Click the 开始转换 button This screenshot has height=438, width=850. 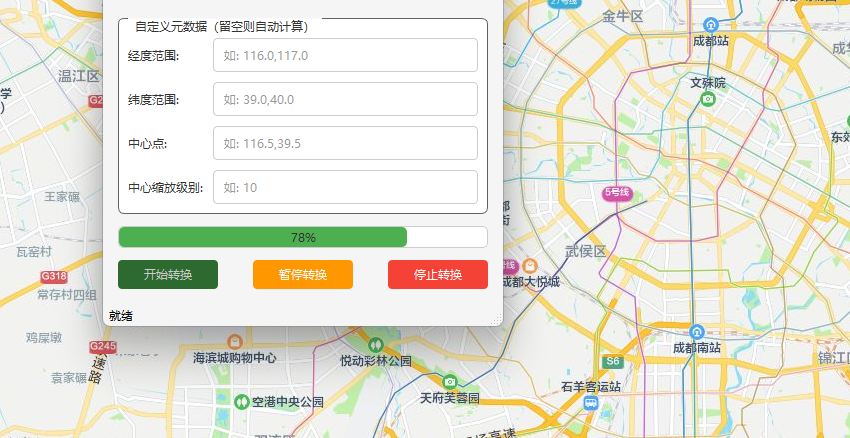pyautogui.click(x=168, y=274)
